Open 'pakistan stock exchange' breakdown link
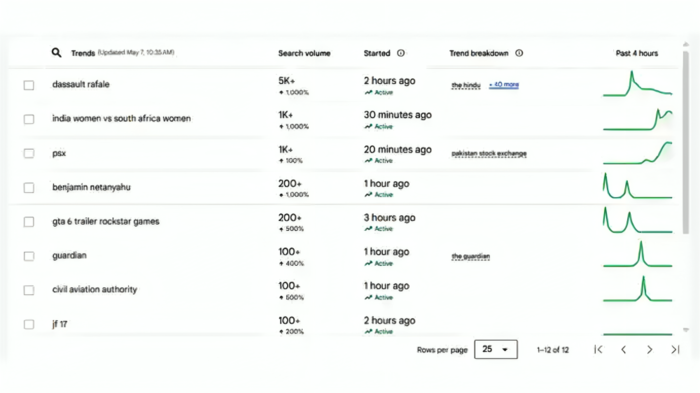This screenshot has height=393, width=700. pos(489,153)
